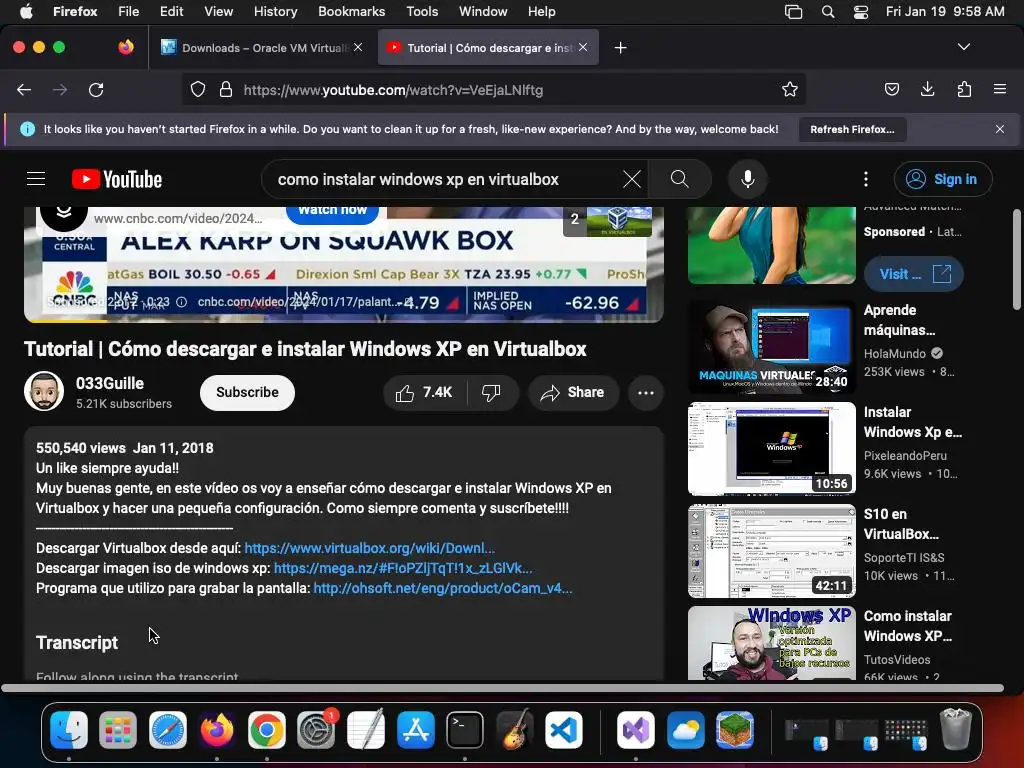Click Sign in button

[943, 179]
